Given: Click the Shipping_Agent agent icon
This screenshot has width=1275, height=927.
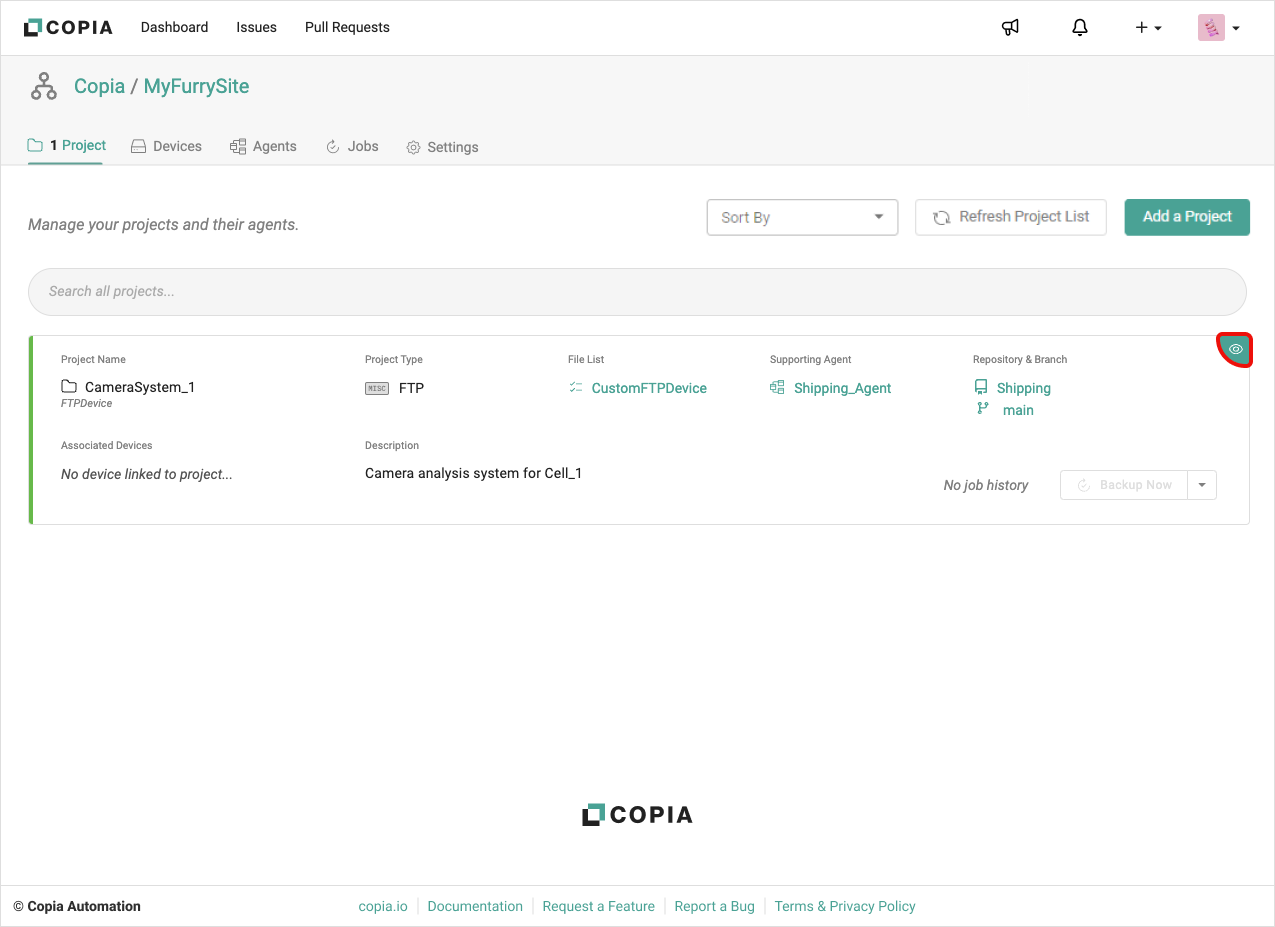Looking at the screenshot, I should [x=777, y=387].
